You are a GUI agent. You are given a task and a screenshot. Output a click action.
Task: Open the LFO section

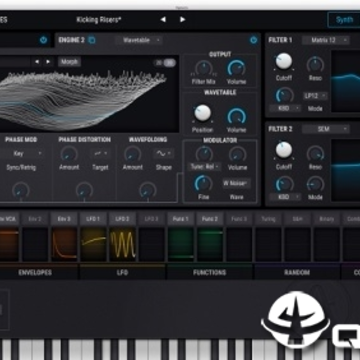[122, 272]
